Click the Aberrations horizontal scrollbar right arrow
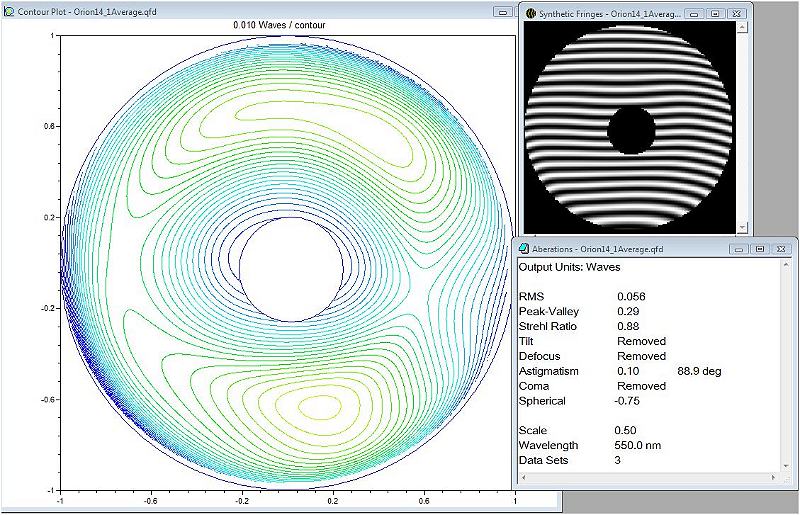The width and height of the screenshot is (800, 515). point(773,477)
